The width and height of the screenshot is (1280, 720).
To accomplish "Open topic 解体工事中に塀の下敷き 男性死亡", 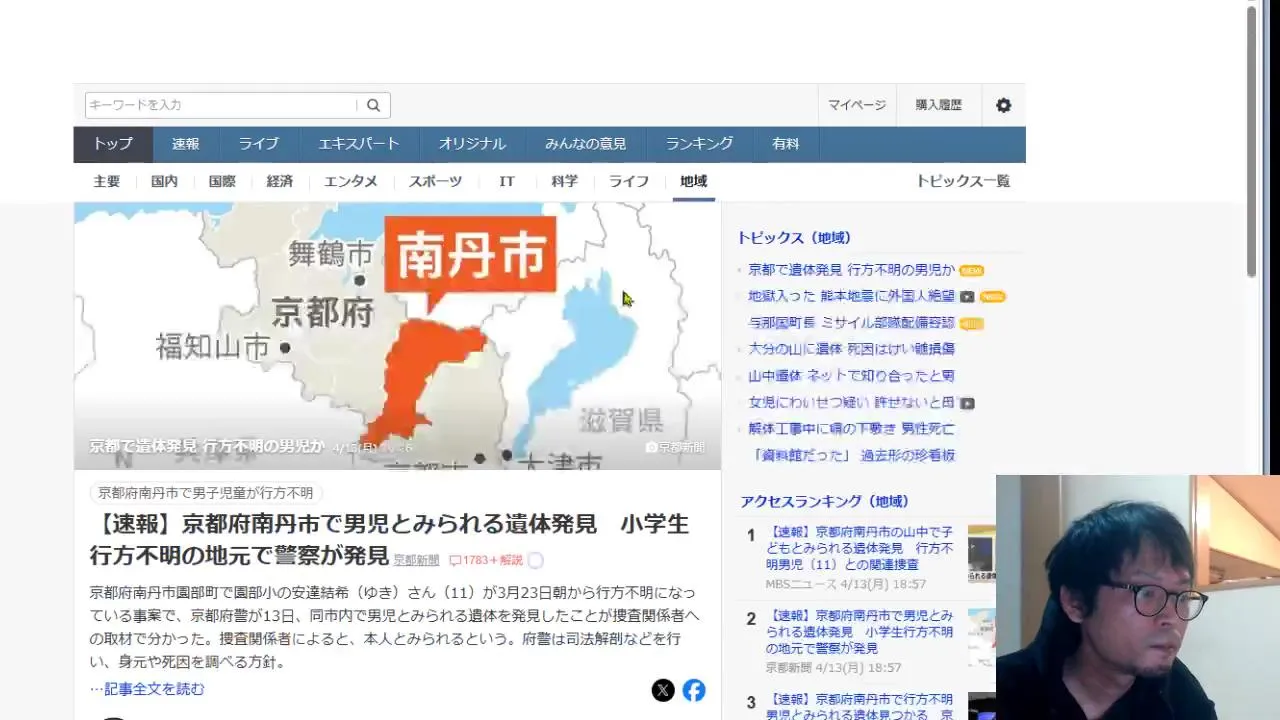I will [x=851, y=428].
